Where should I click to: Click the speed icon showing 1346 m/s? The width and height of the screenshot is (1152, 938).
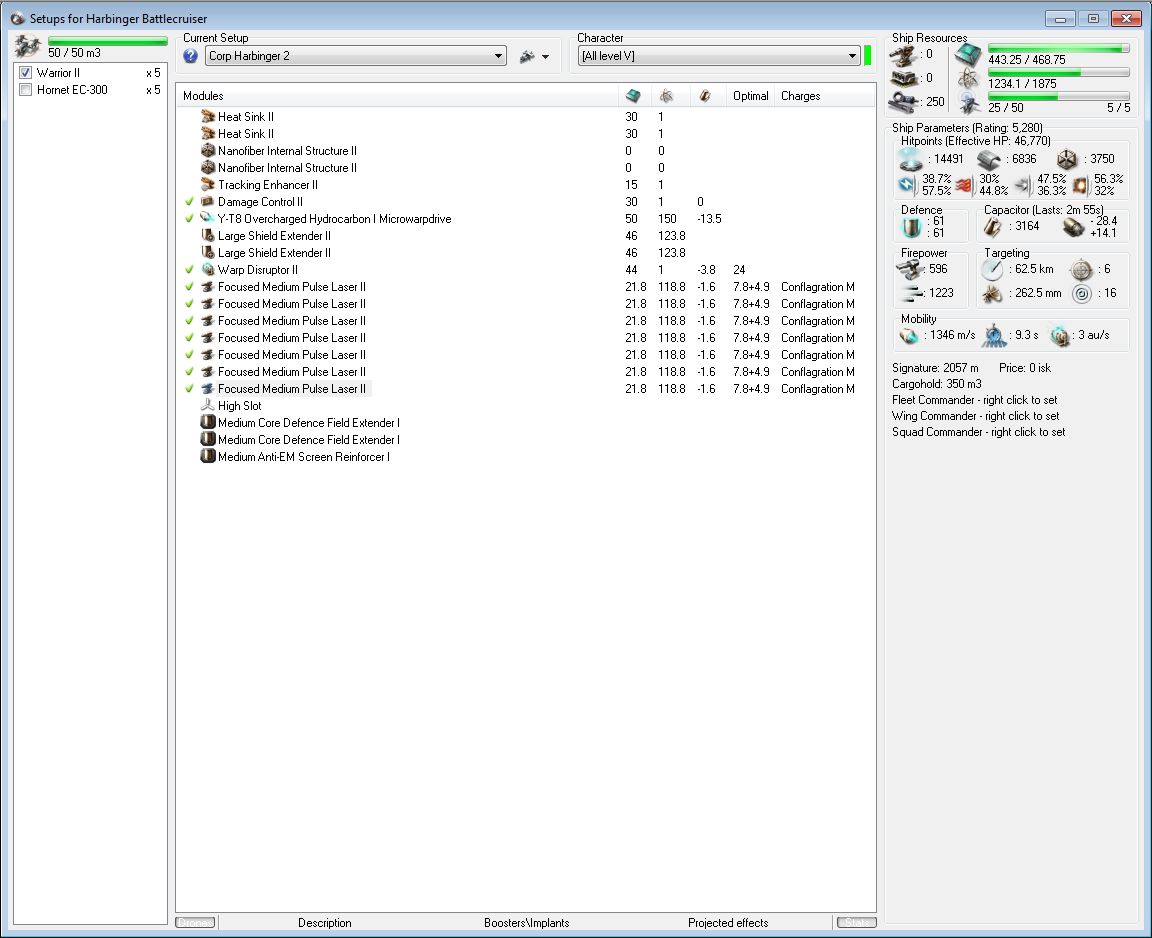coord(910,336)
